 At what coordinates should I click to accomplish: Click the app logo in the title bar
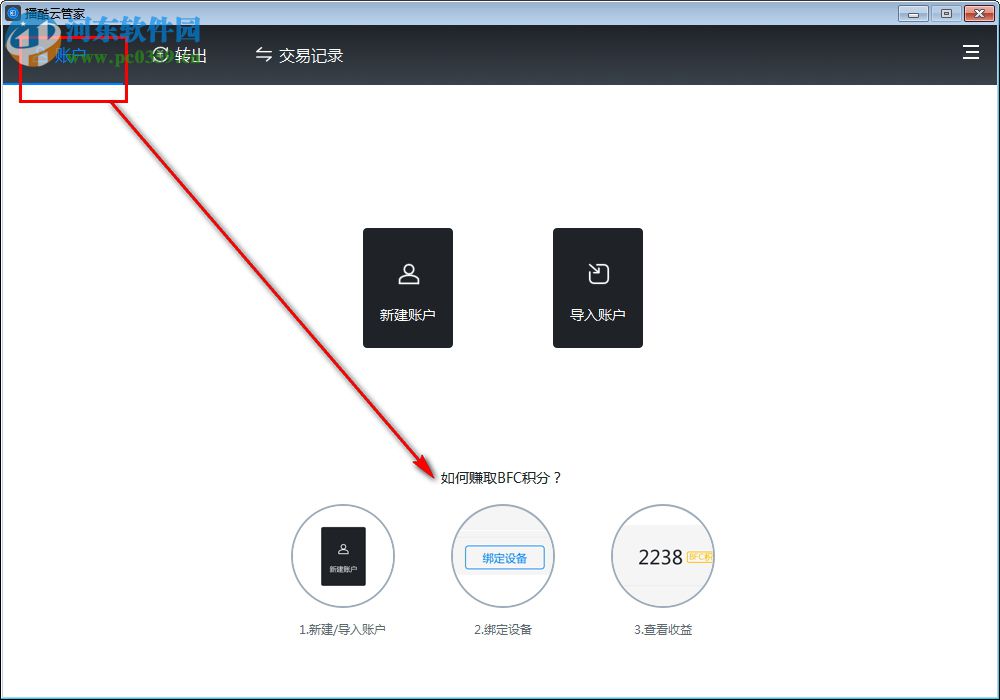pos(12,13)
